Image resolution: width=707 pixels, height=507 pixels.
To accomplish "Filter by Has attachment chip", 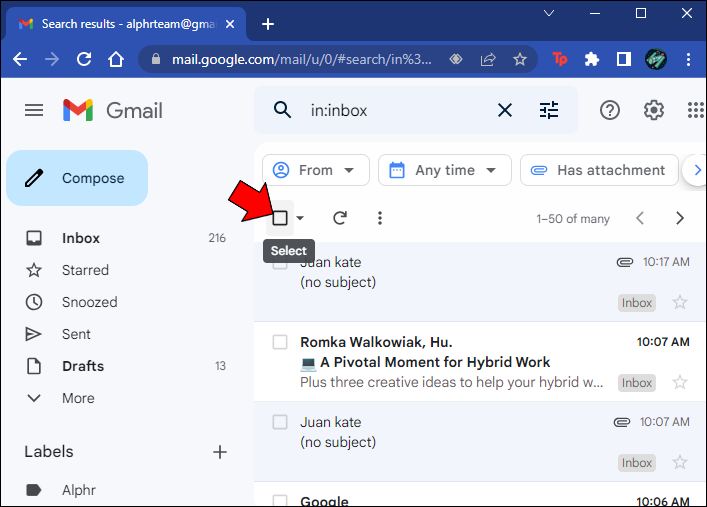I will pos(597,170).
